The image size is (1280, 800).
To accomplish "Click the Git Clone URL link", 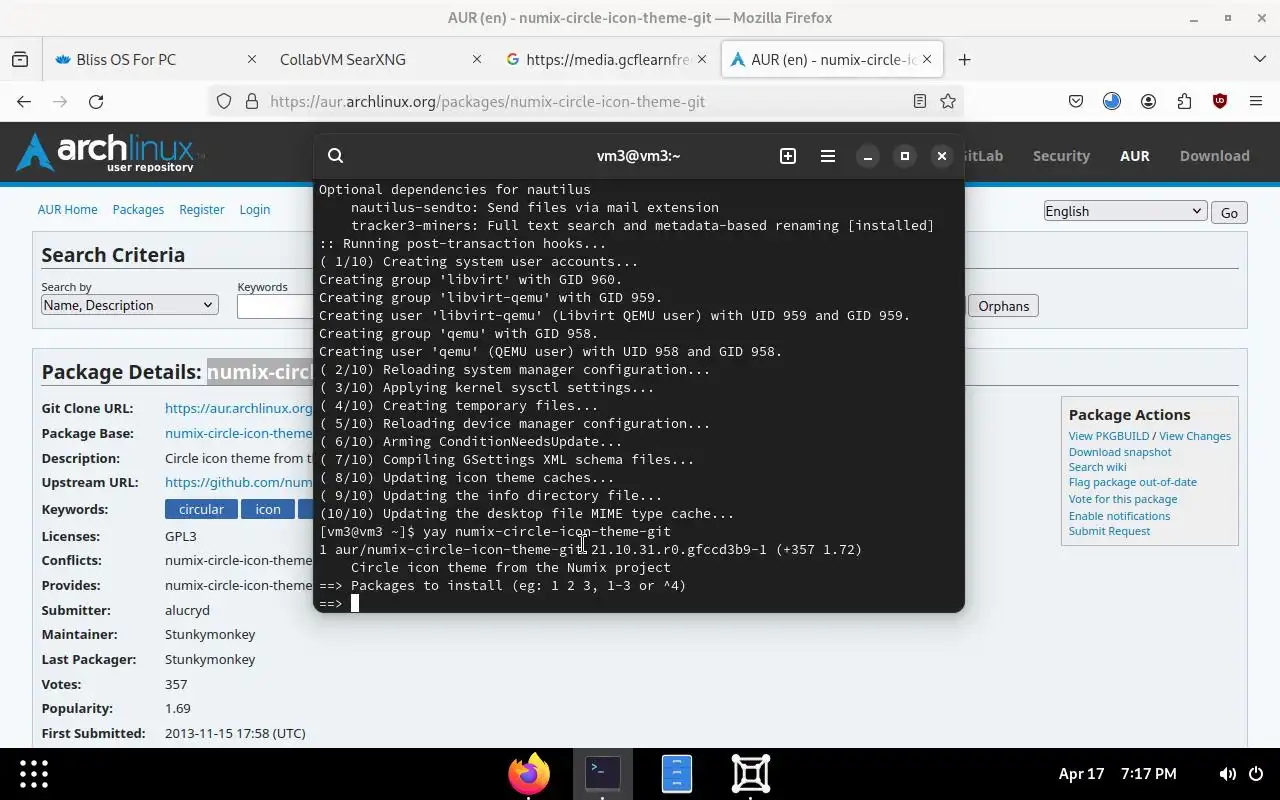I will coord(239,408).
